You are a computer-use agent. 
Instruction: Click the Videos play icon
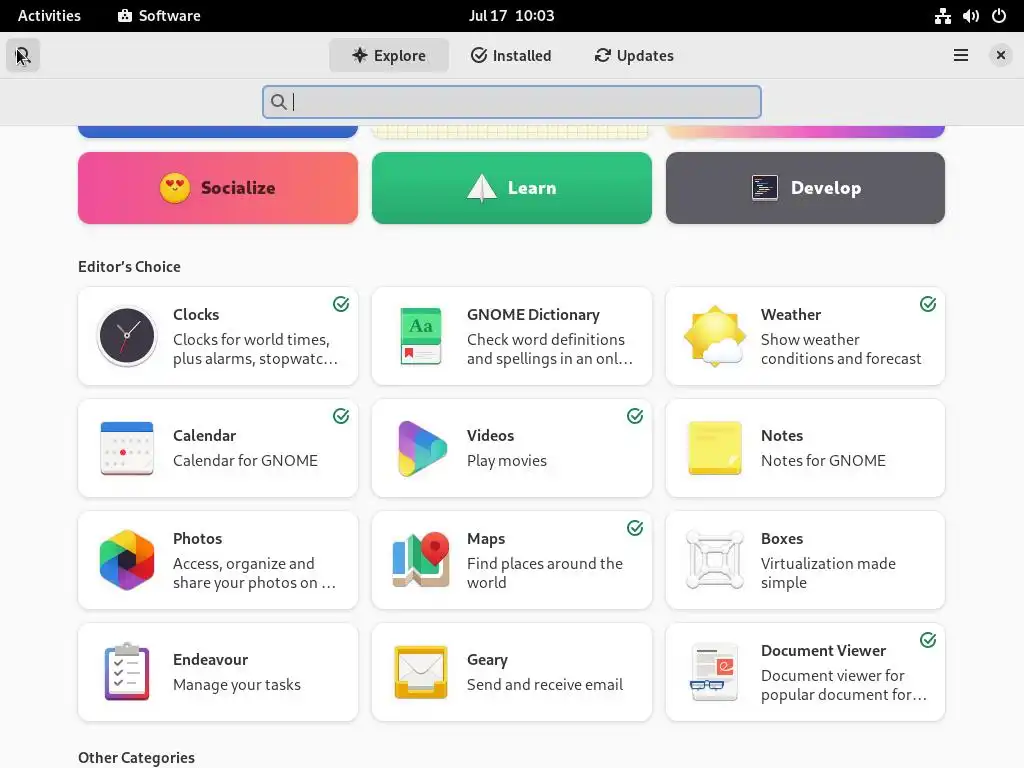point(421,448)
